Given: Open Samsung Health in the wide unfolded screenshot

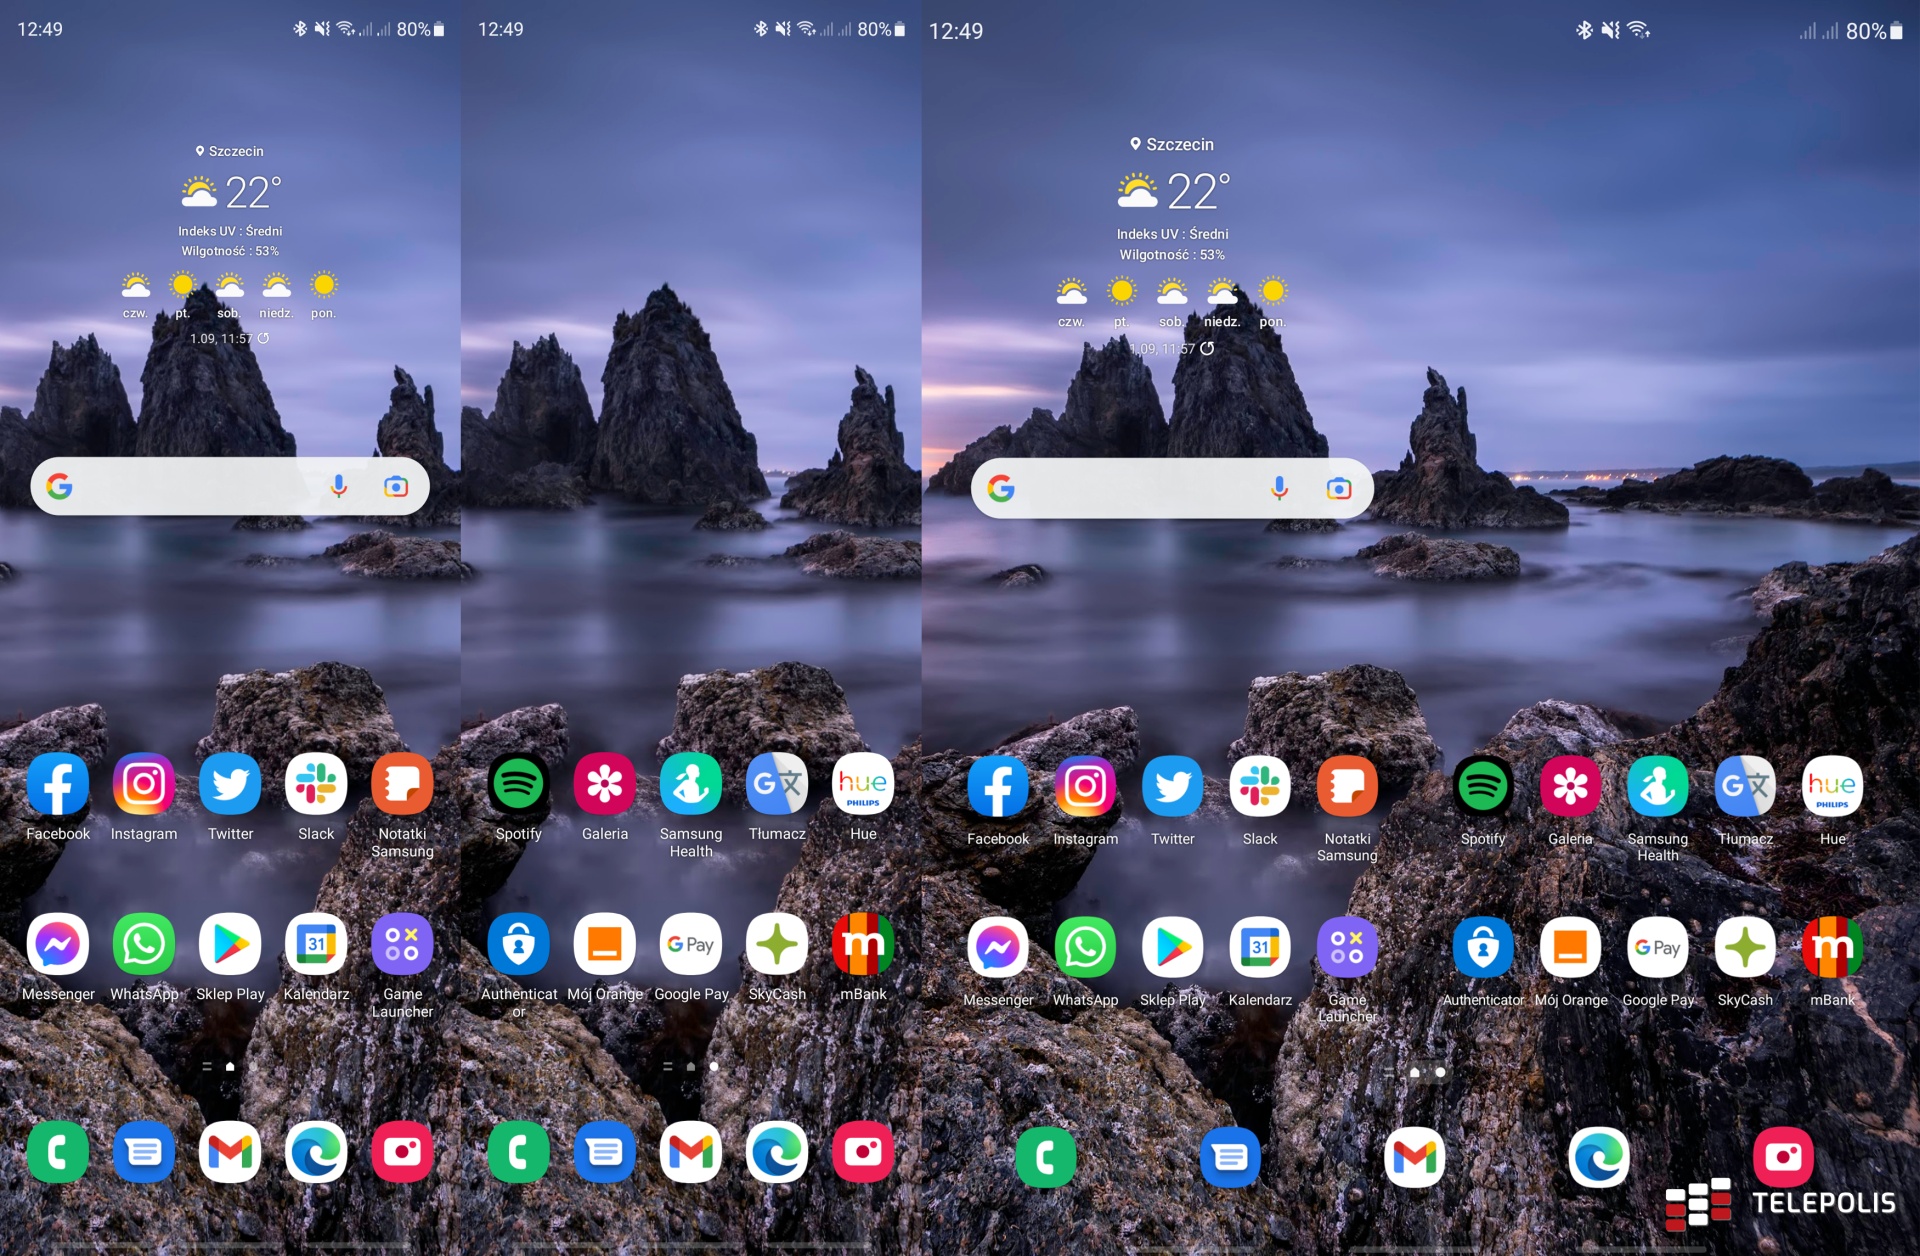Looking at the screenshot, I should (x=1657, y=787).
